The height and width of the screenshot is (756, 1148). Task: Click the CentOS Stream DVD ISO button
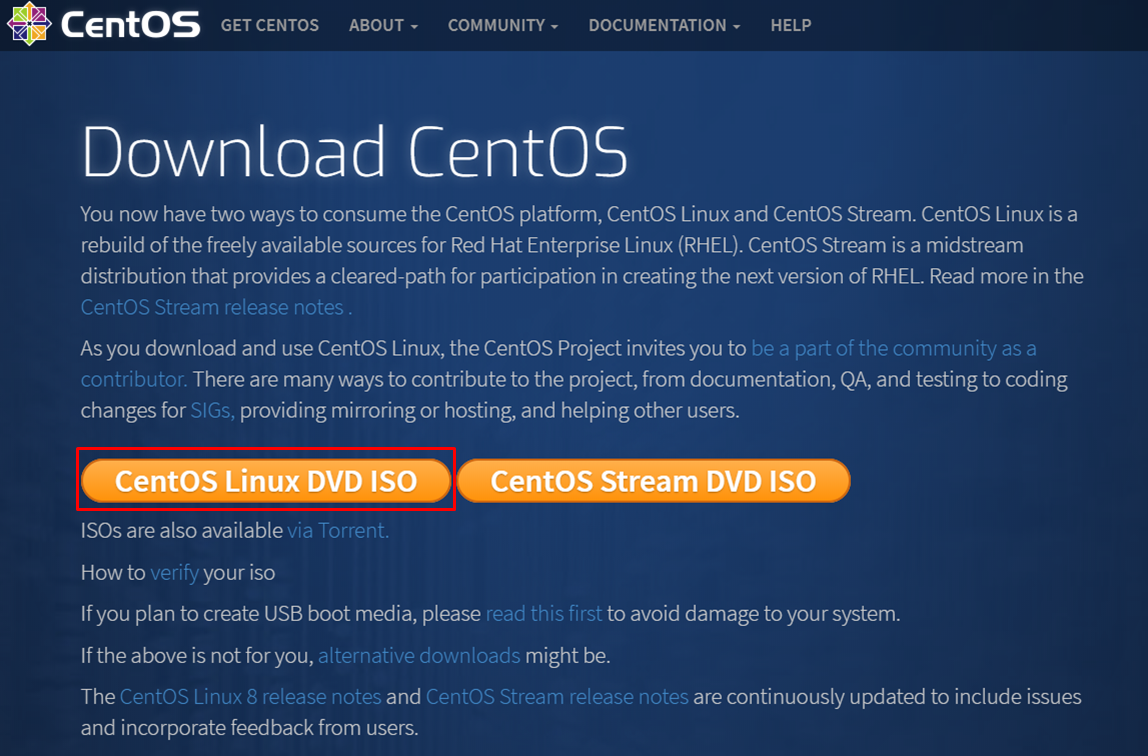[x=653, y=481]
